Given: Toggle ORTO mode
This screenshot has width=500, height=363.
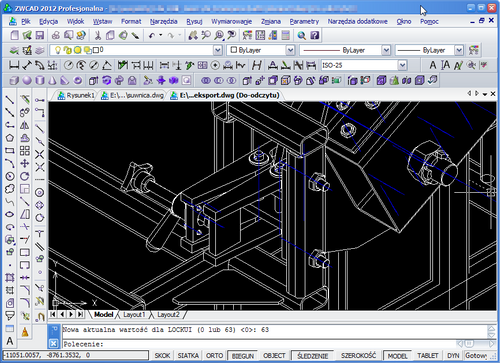Looking at the screenshot, I should tap(214, 356).
